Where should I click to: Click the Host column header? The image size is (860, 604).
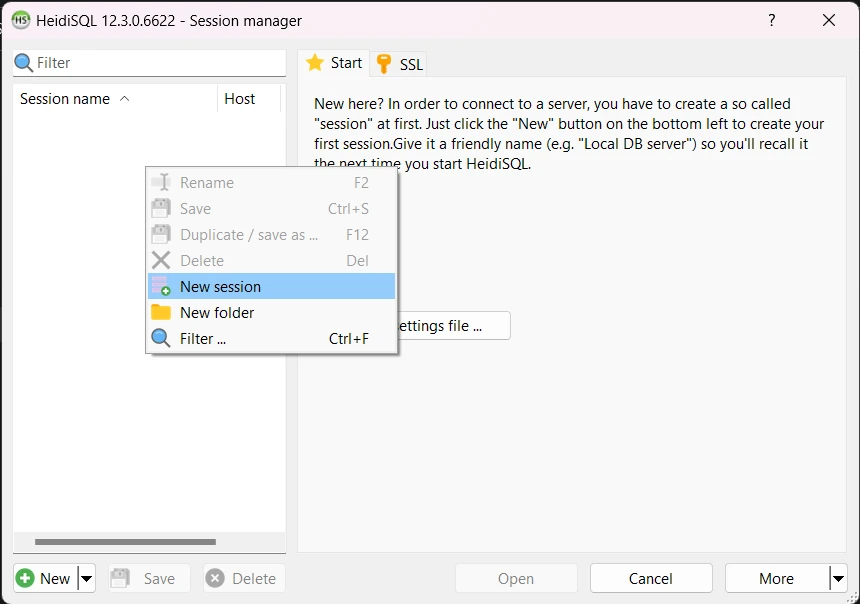(249, 99)
